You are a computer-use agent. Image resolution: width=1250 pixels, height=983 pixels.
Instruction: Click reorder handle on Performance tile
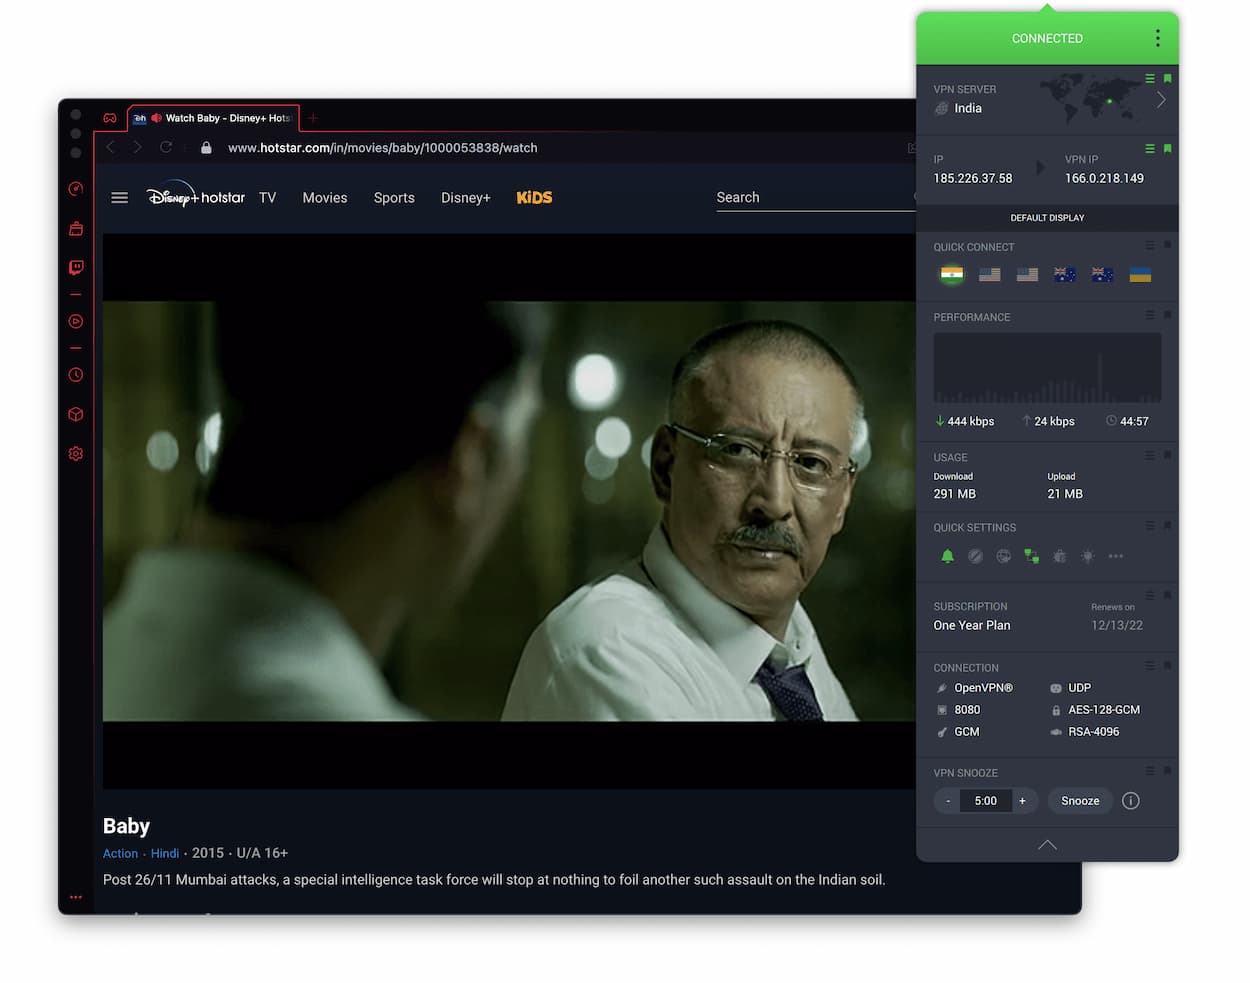[1150, 315]
